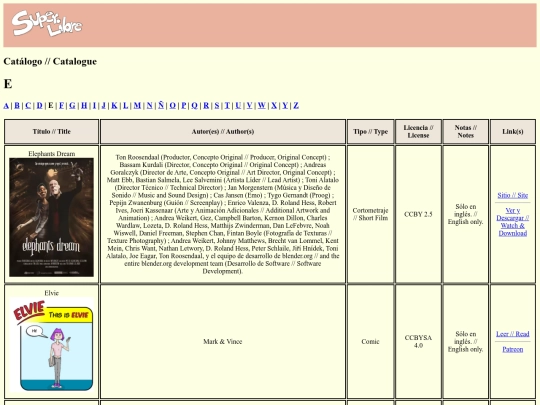Open catalogue letter F
This screenshot has height=405, width=540.
pyautogui.click(x=61, y=105)
